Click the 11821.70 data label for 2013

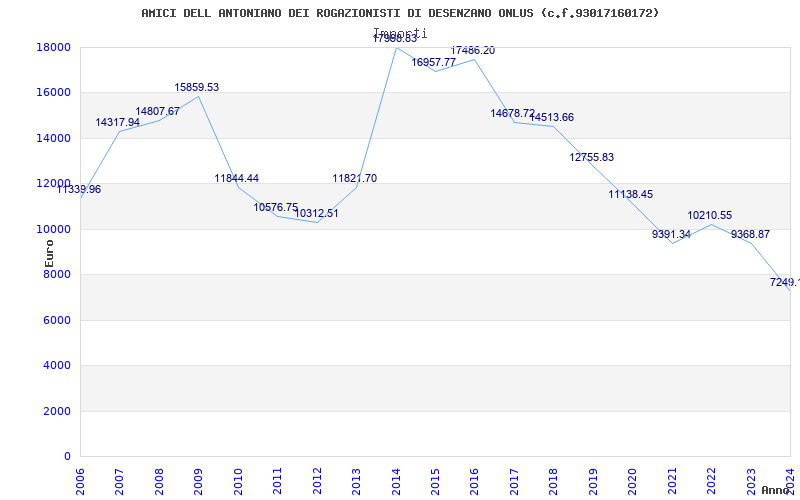click(x=355, y=178)
